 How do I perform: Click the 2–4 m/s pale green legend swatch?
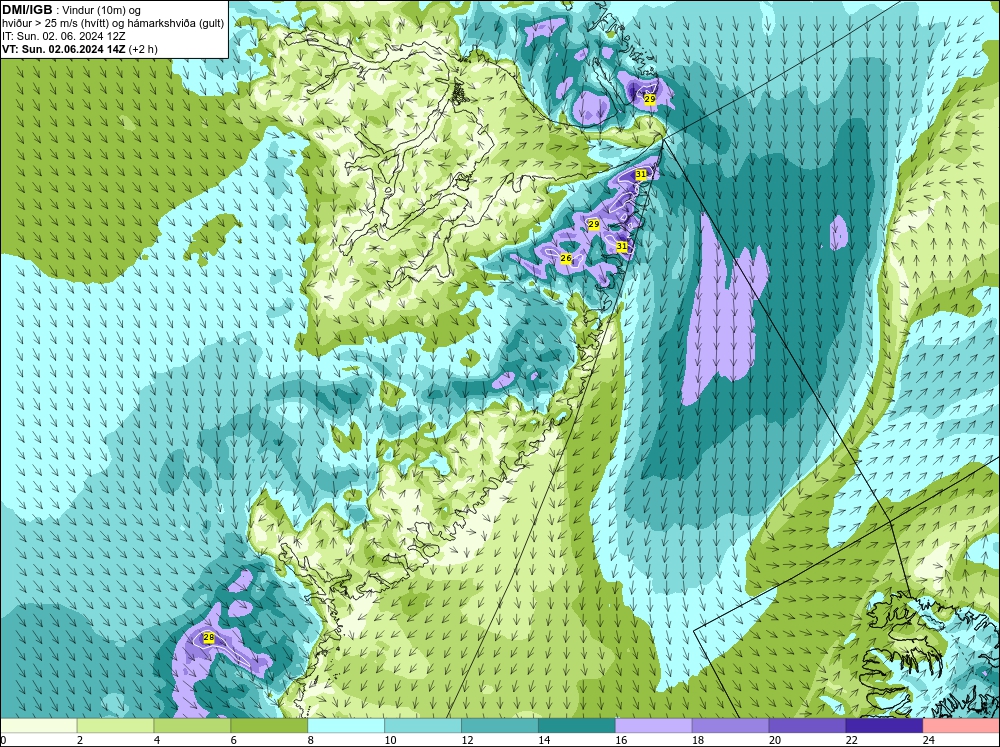tap(115, 726)
